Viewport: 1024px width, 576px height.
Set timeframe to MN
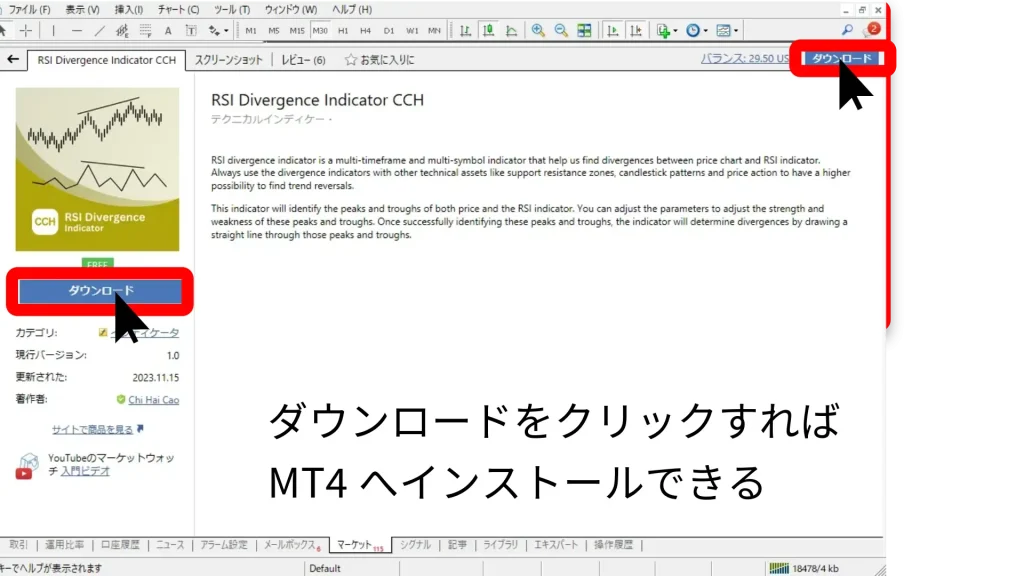pyautogui.click(x=434, y=31)
